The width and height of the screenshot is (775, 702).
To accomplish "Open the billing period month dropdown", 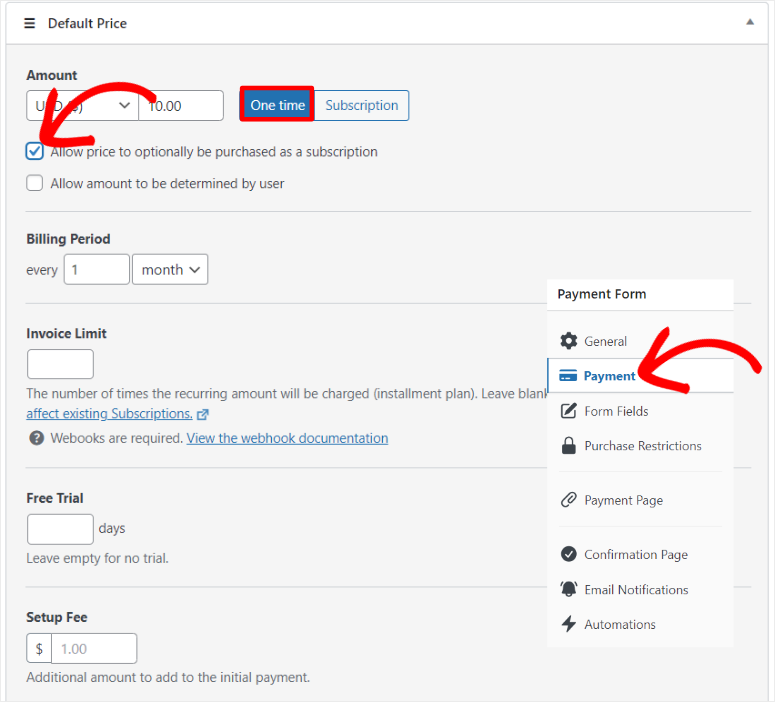I will click(170, 269).
